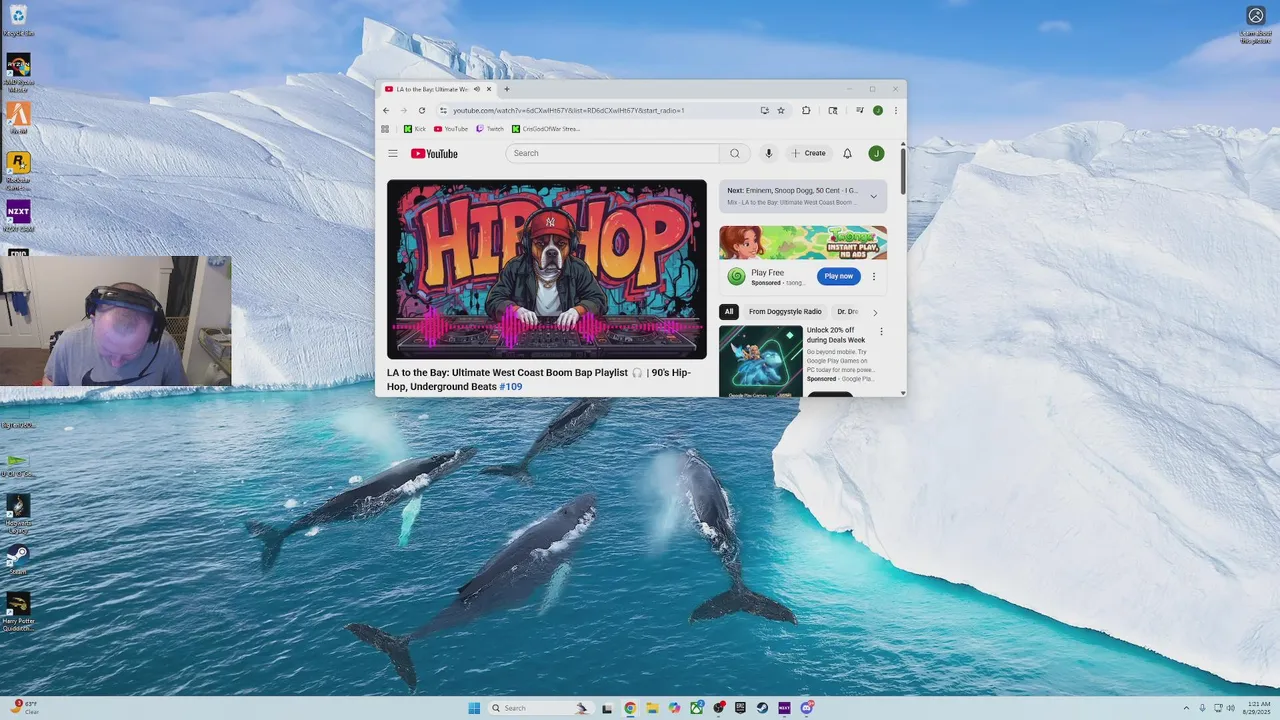This screenshot has width=1280, height=720.
Task: Open Chrome media controls icon
Action: (x=859, y=110)
